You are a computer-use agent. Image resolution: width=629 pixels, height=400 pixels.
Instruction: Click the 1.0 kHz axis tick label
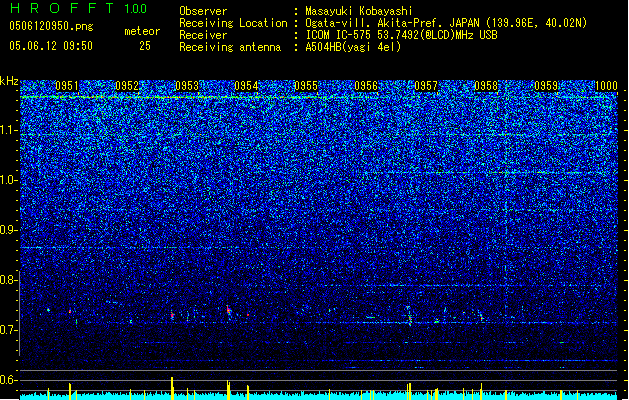click(9, 180)
